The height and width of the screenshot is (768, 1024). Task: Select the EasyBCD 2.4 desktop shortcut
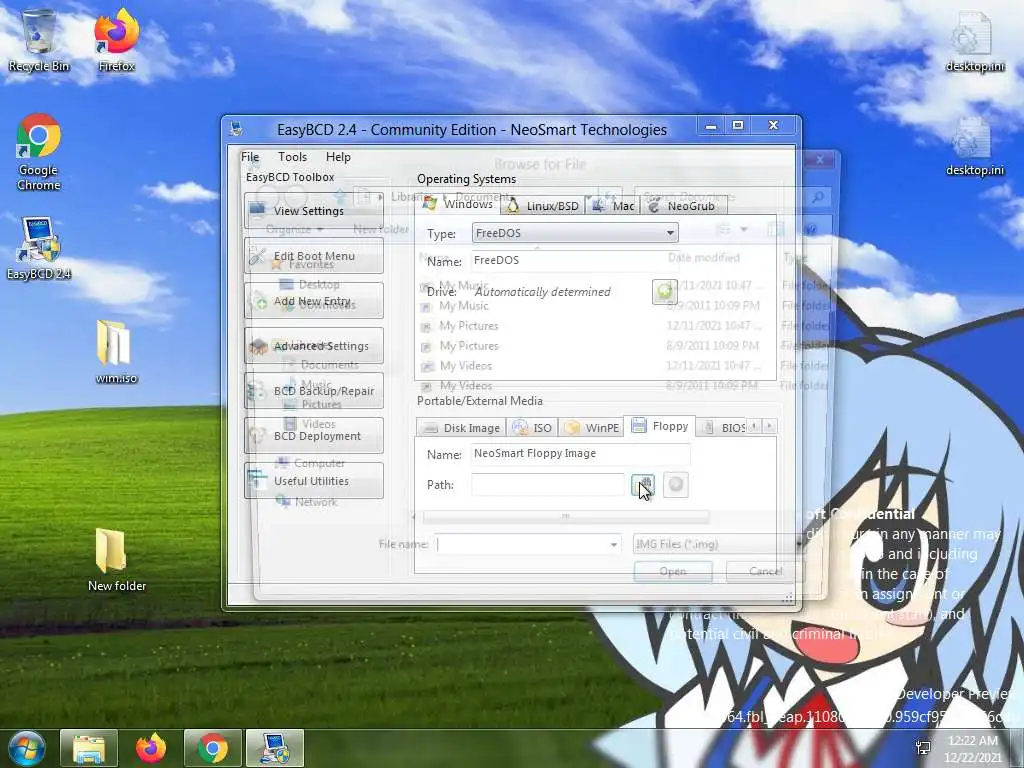(x=39, y=249)
